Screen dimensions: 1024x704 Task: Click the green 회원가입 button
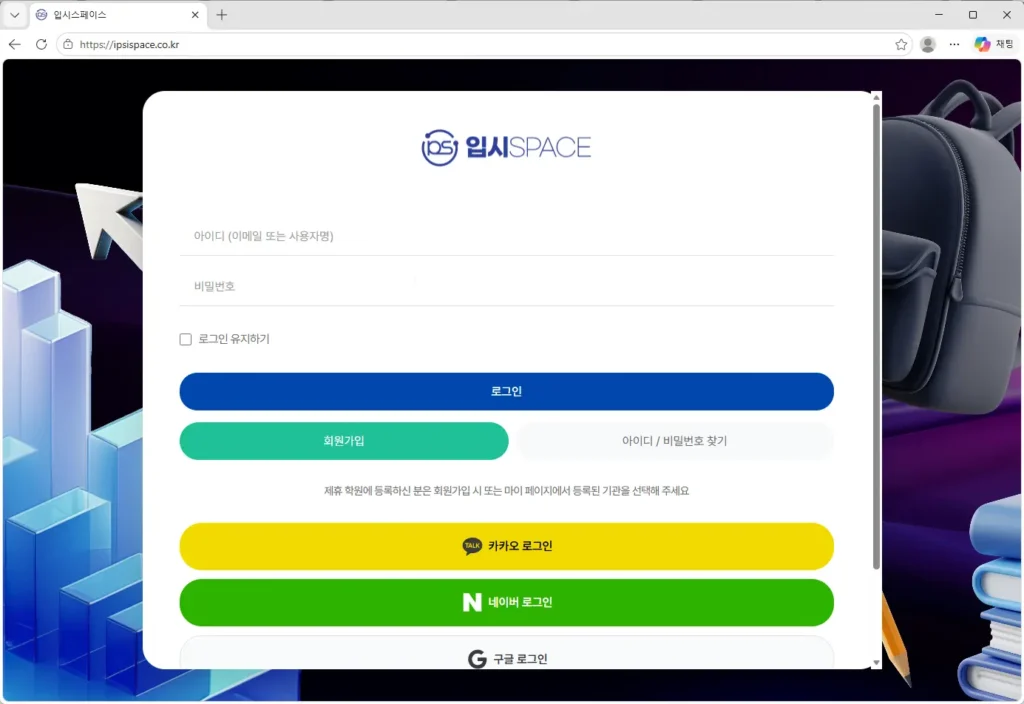[x=344, y=441]
